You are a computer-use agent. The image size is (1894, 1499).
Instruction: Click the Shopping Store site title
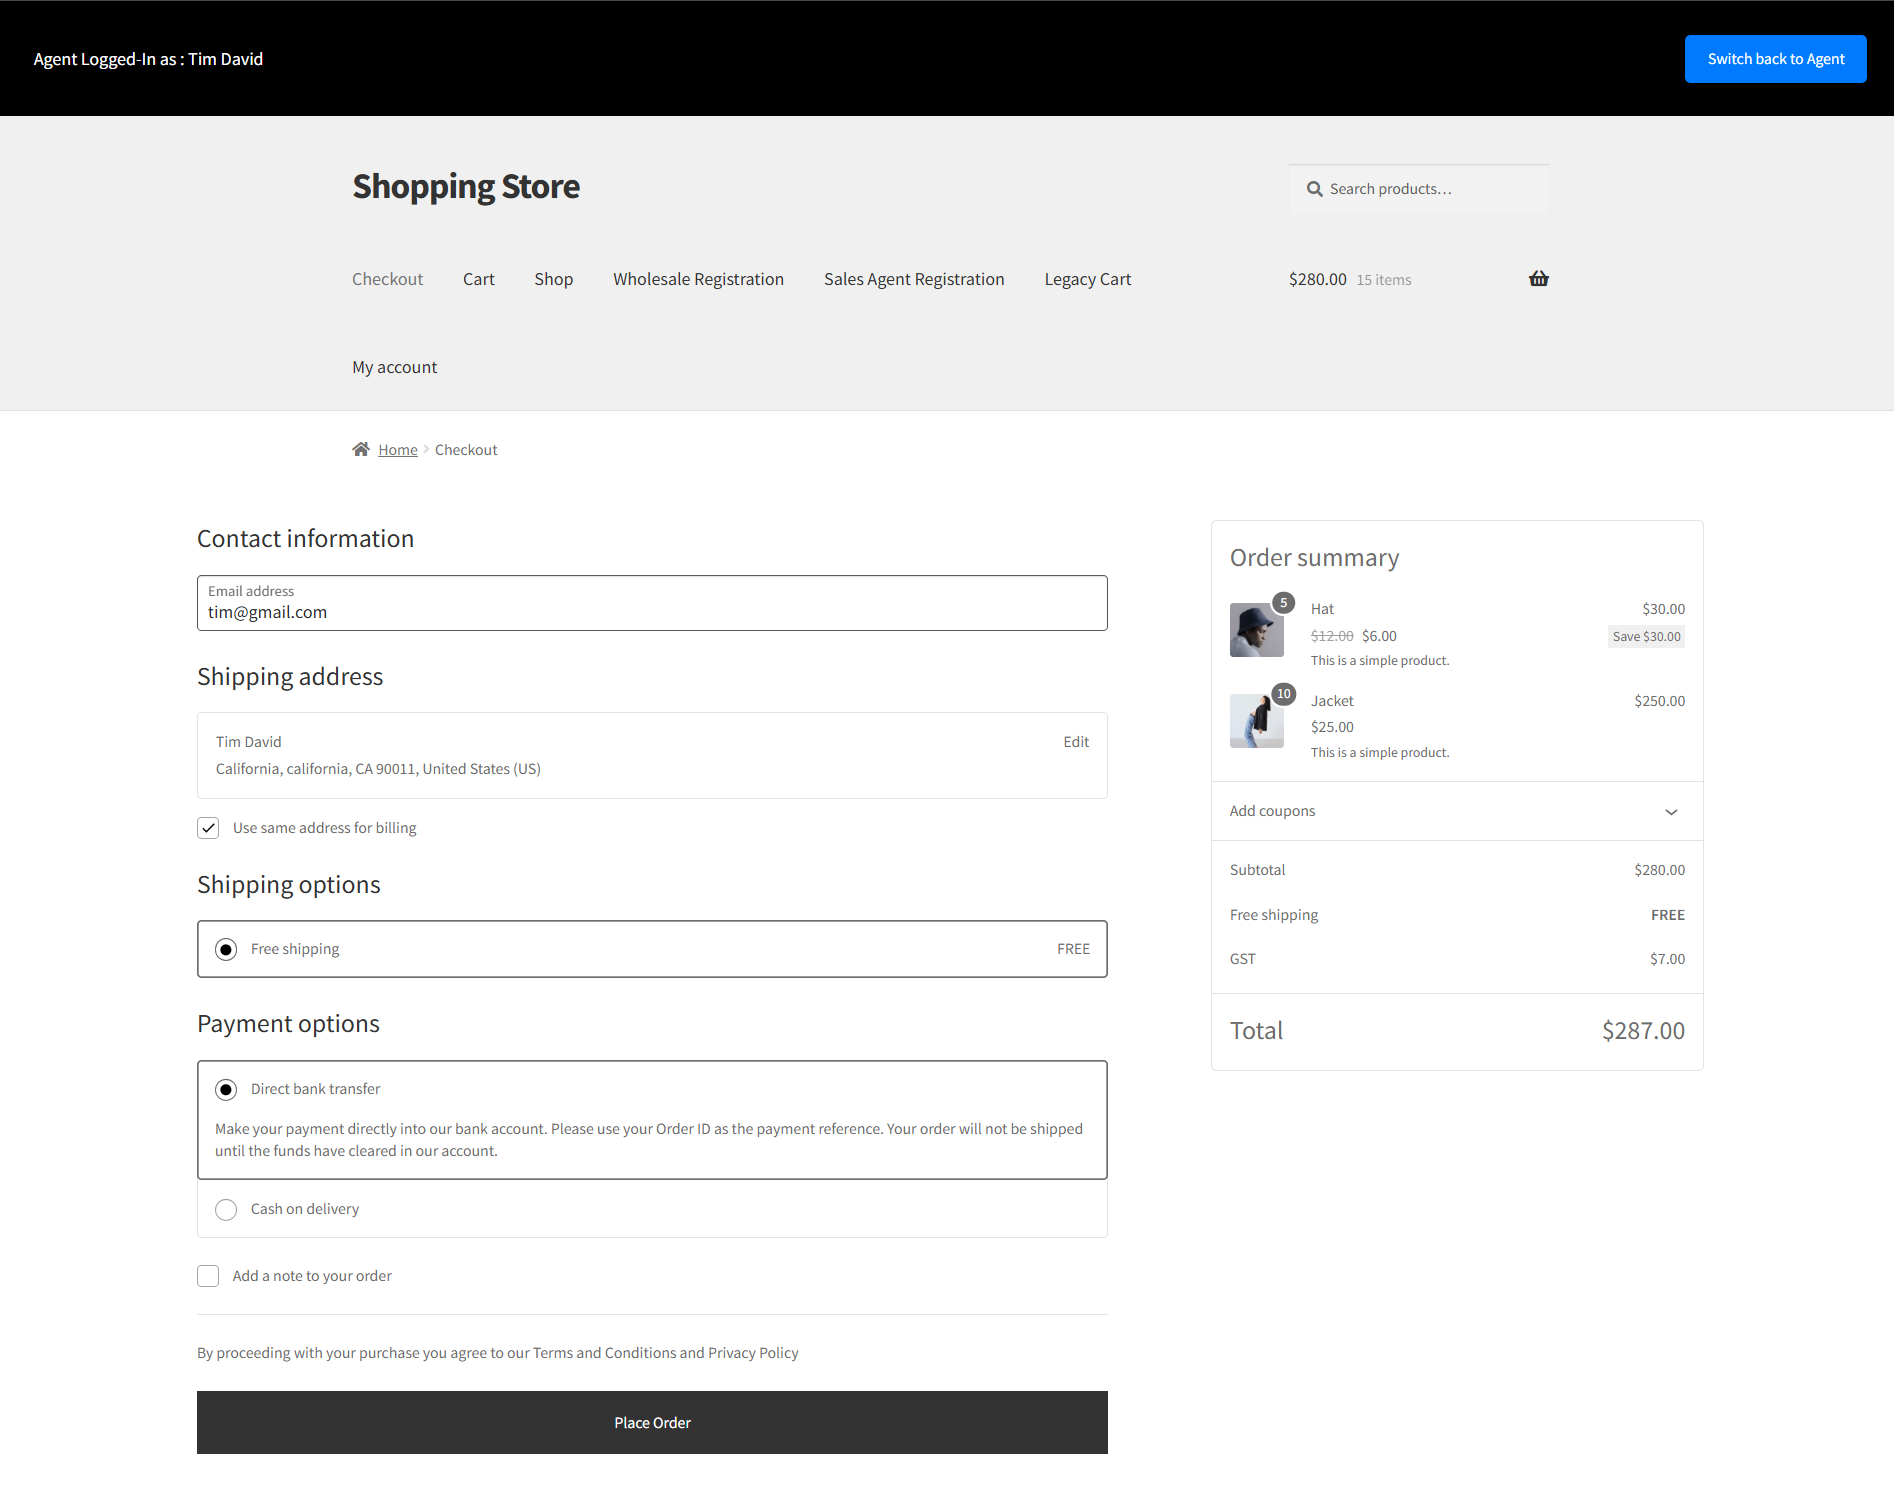coord(466,186)
